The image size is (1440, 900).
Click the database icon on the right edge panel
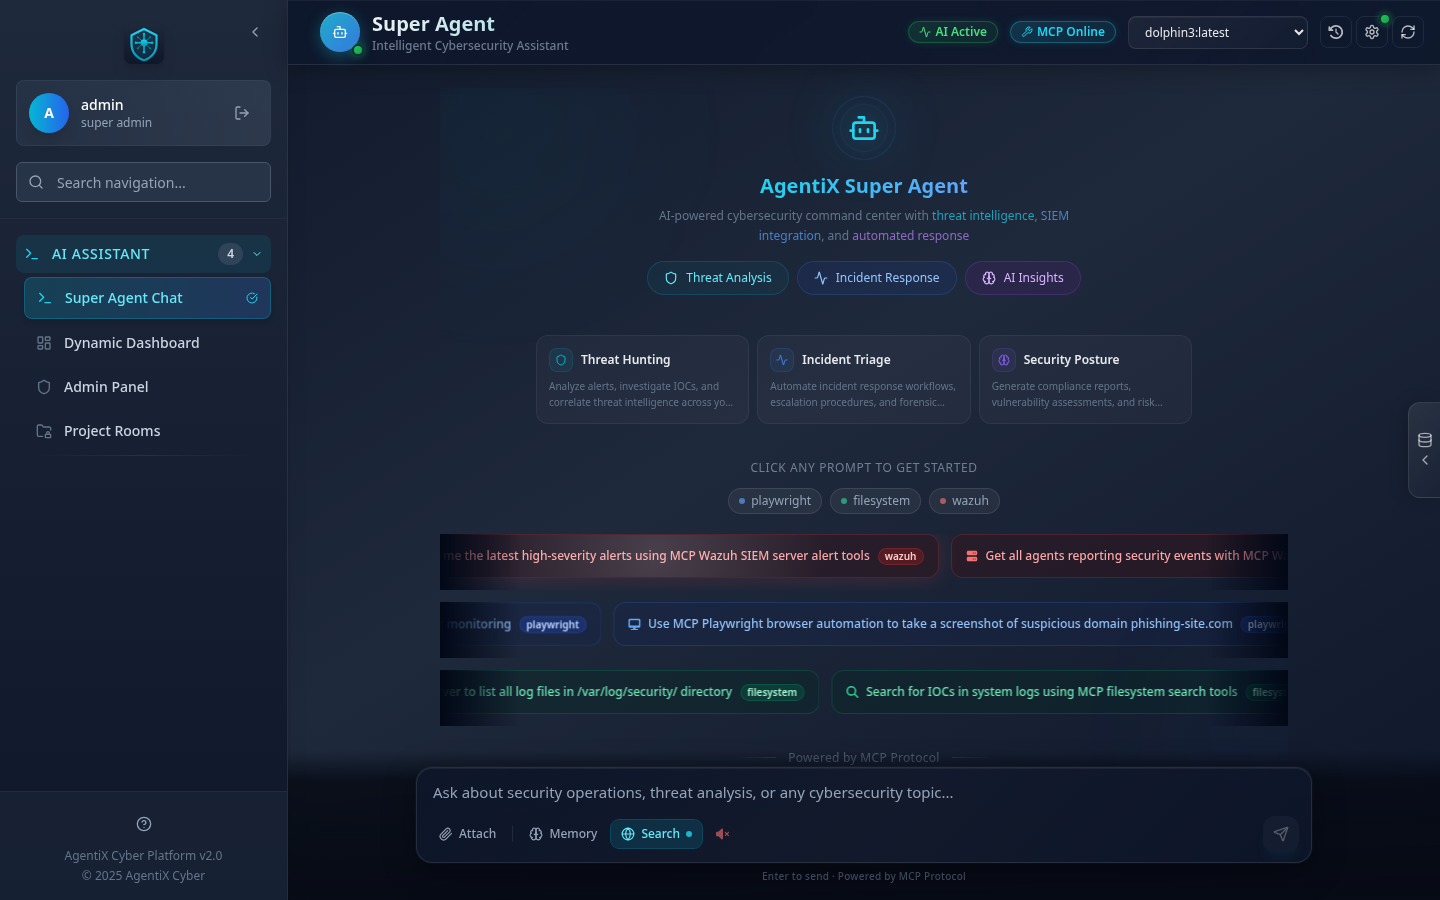click(1425, 439)
